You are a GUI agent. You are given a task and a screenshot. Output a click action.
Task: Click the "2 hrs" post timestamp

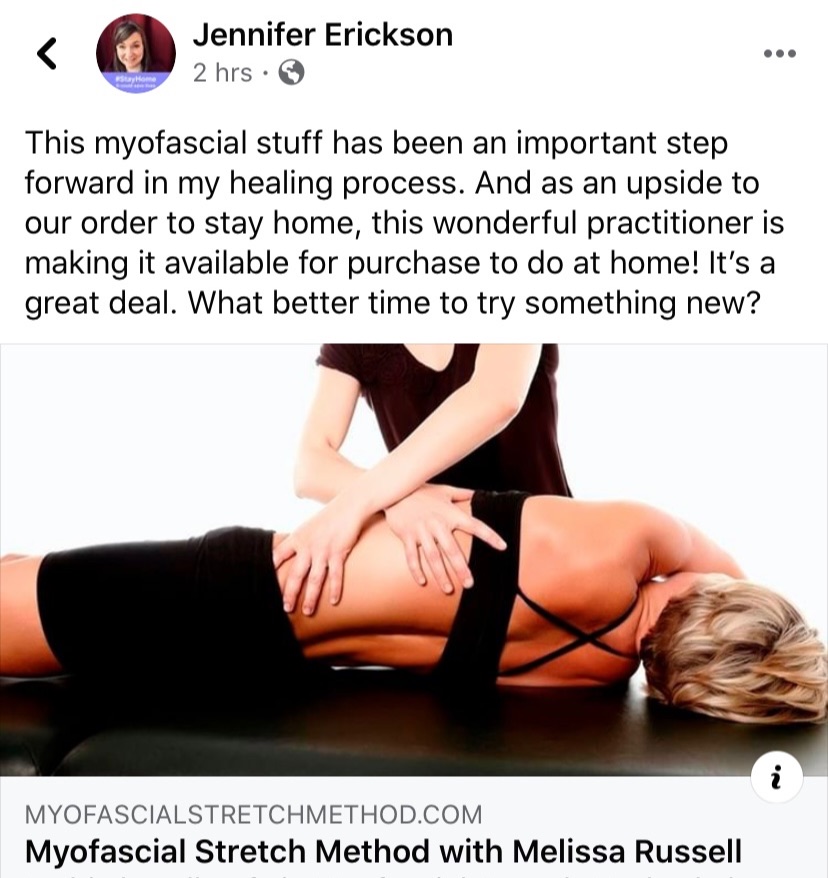pos(222,73)
